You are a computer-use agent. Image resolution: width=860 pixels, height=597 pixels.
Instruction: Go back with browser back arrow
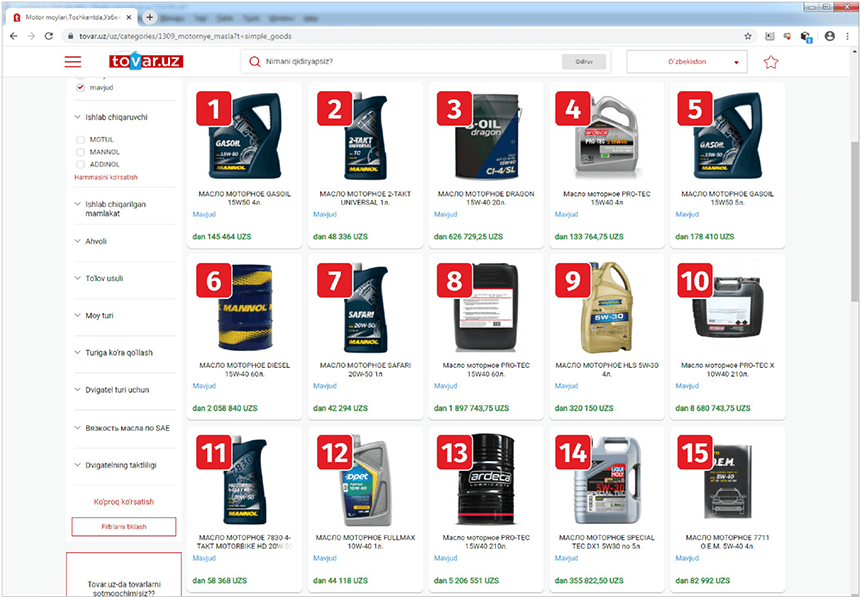click(14, 36)
